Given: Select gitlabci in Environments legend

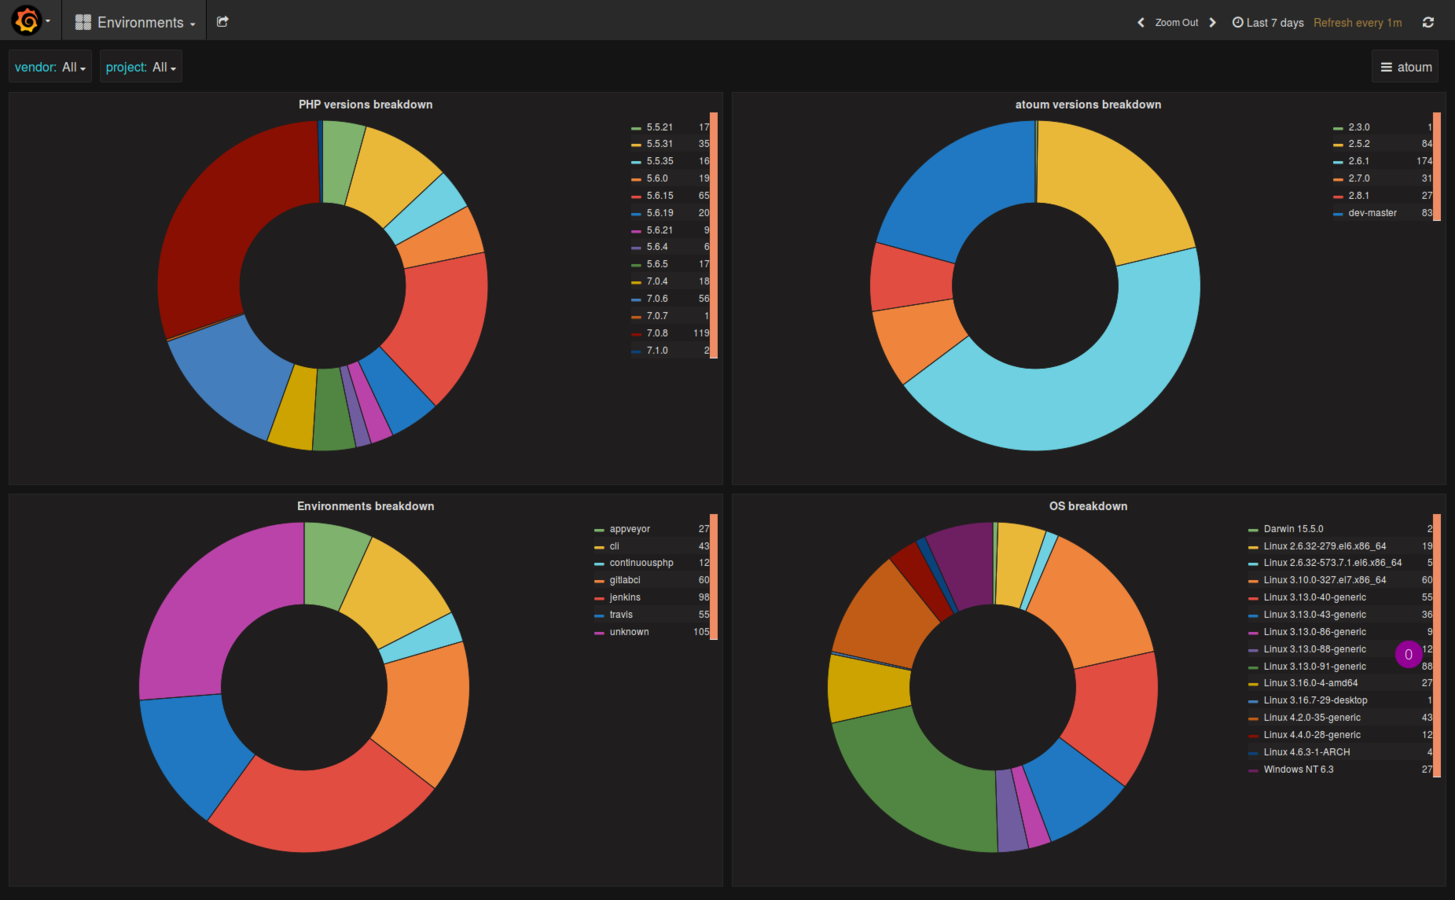Looking at the screenshot, I should [x=625, y=580].
